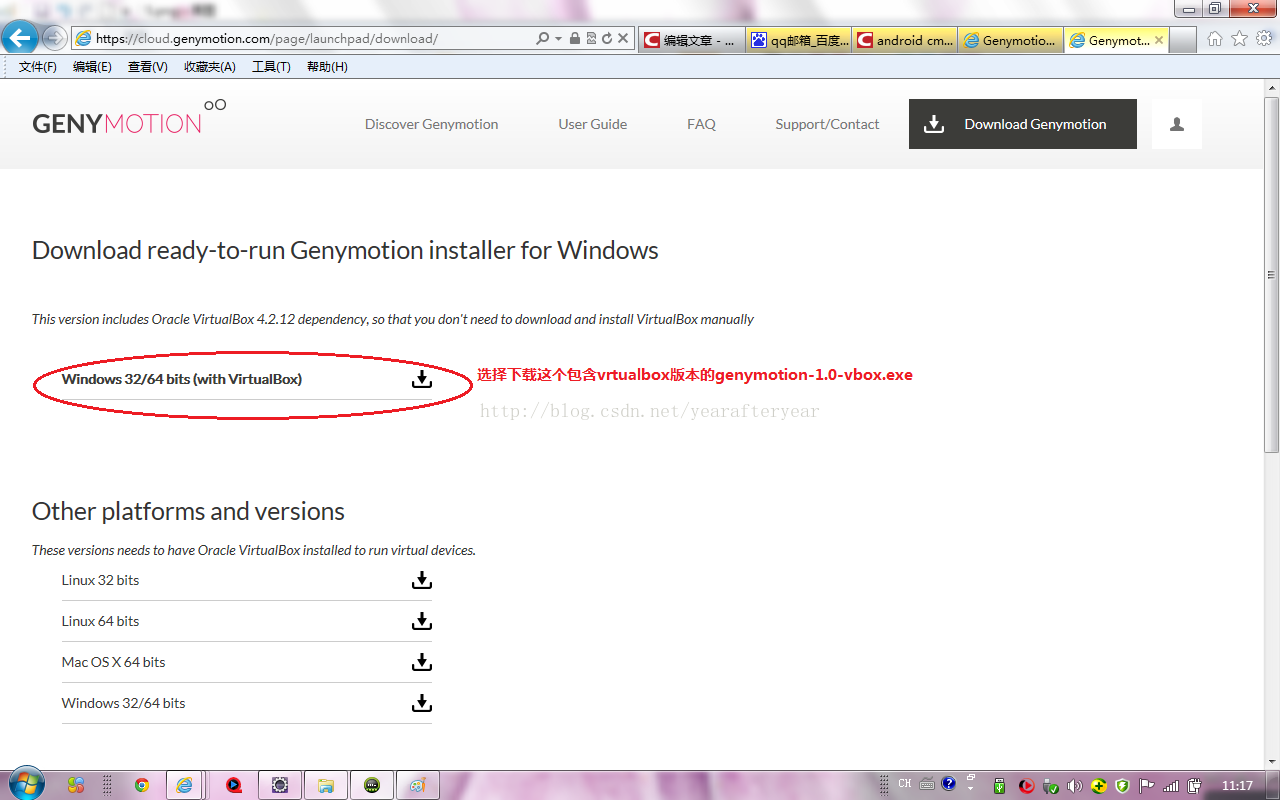Click Linux 32 bits text
The width and height of the screenshot is (1280, 800).
100,580
